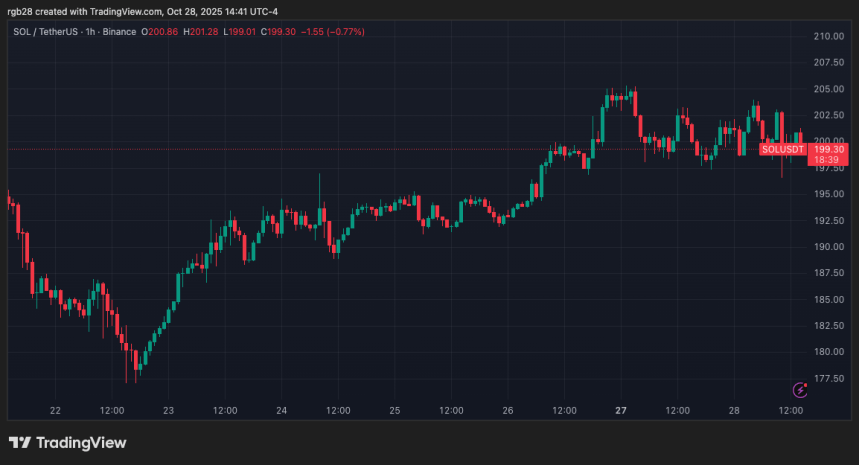Click the red SOLUSDT symbol tag
This screenshot has width=859, height=465.
click(782, 149)
